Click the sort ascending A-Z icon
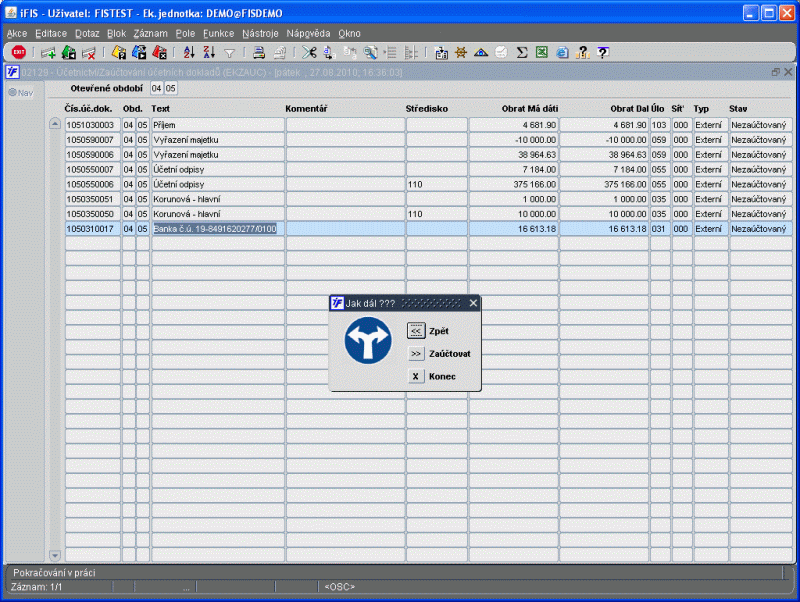 (x=189, y=52)
